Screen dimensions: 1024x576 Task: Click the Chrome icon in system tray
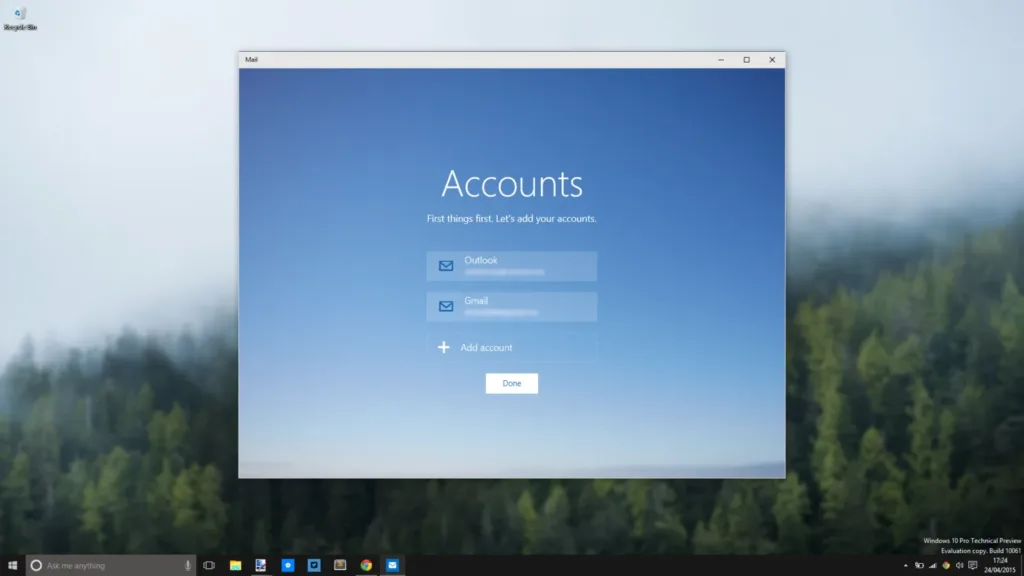click(x=946, y=566)
